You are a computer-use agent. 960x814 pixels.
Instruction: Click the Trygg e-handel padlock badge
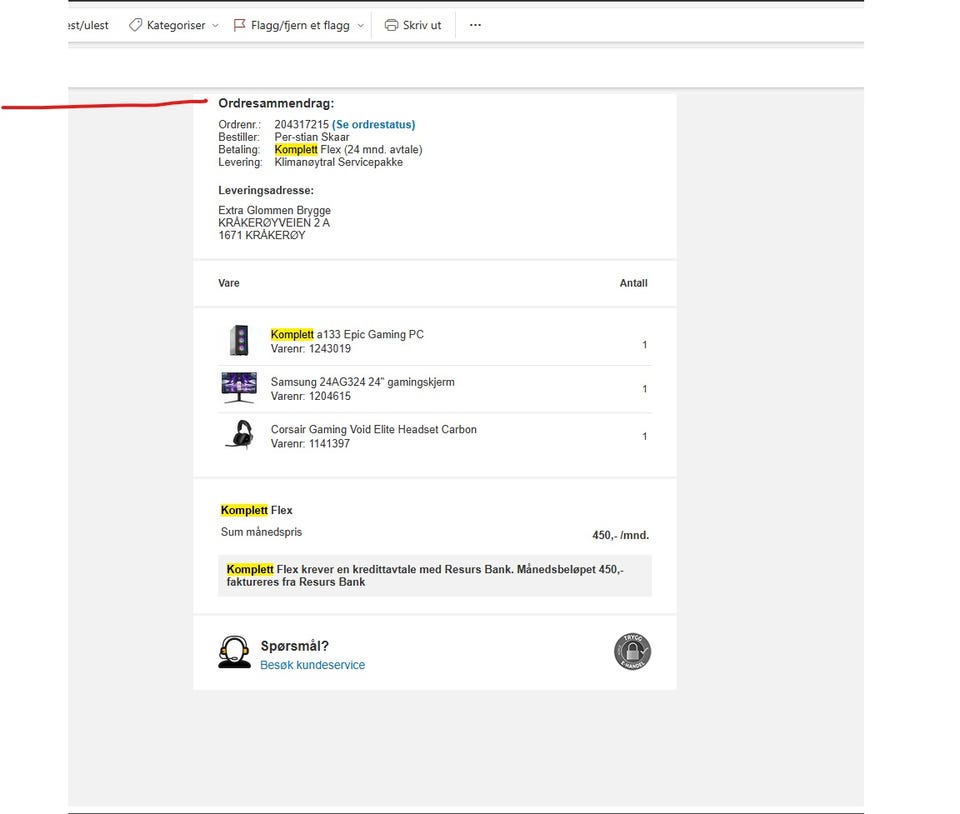[x=632, y=651]
